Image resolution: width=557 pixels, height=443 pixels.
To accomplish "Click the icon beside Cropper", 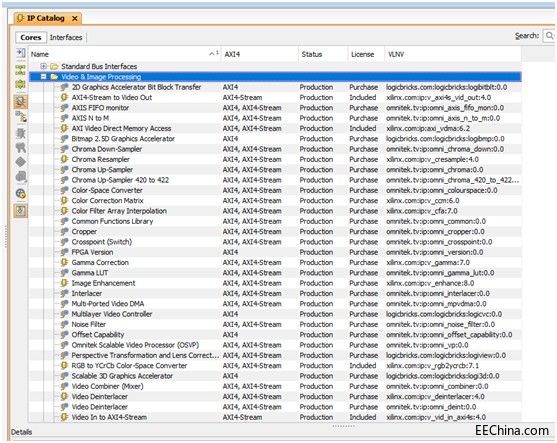I will 64,231.
